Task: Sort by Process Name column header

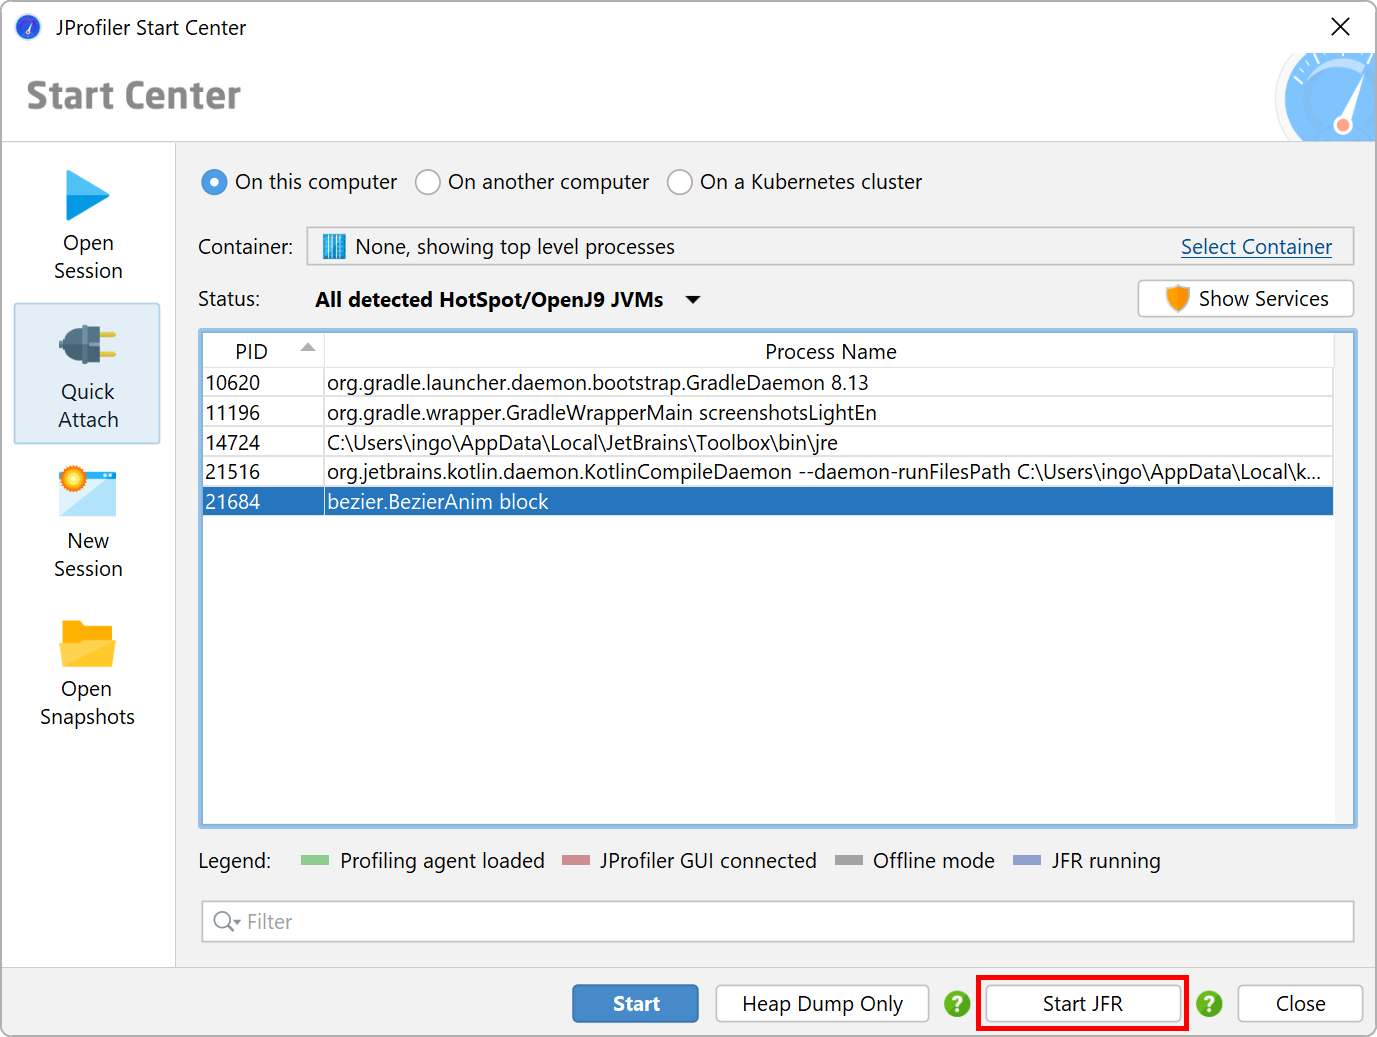Action: (829, 351)
